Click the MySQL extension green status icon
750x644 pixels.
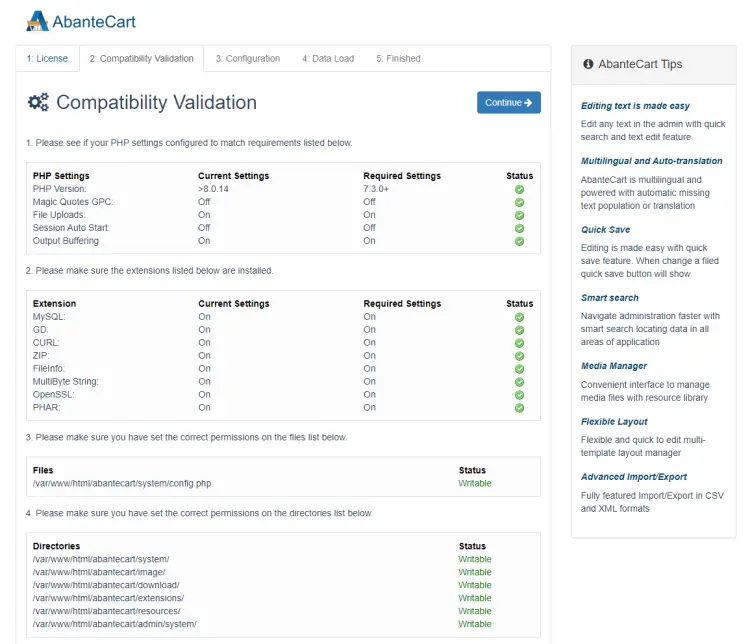click(519, 317)
